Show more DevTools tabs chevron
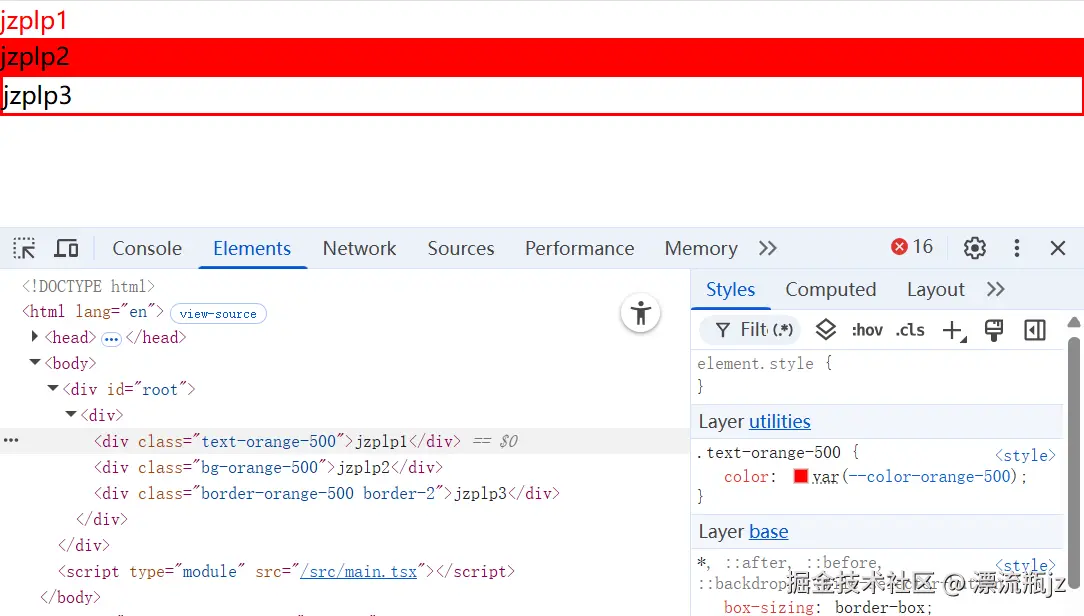This screenshot has width=1084, height=616. pyautogui.click(x=768, y=248)
